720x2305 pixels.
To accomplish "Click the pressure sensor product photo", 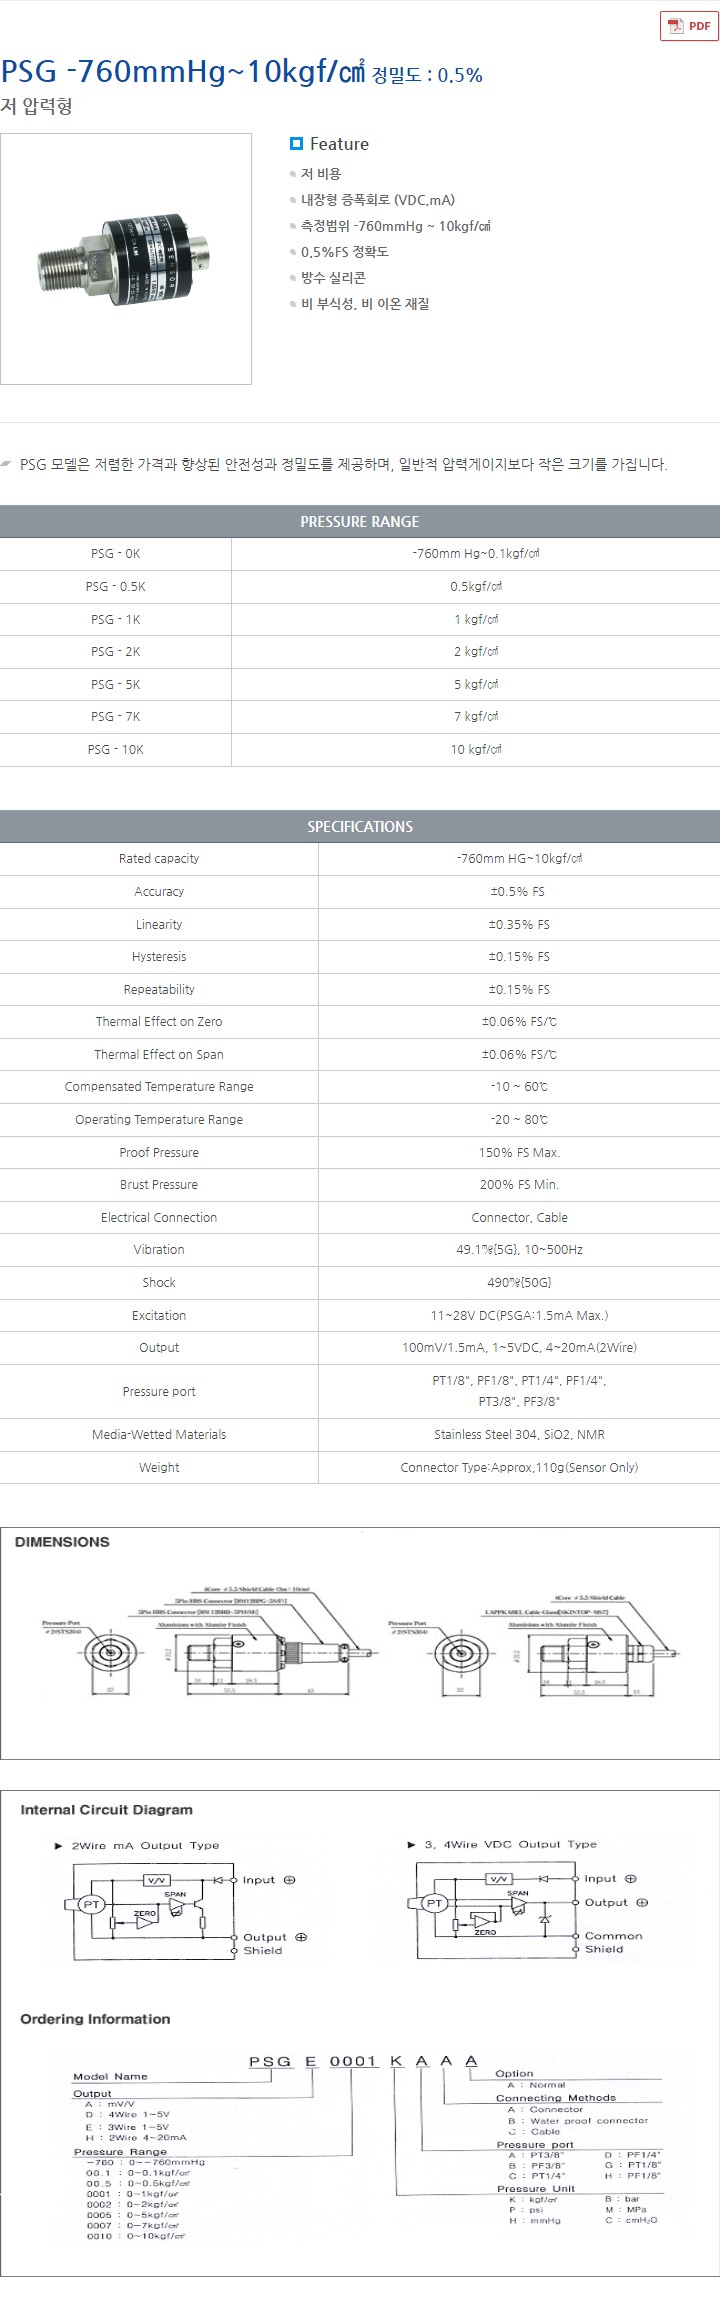I will 126,259.
